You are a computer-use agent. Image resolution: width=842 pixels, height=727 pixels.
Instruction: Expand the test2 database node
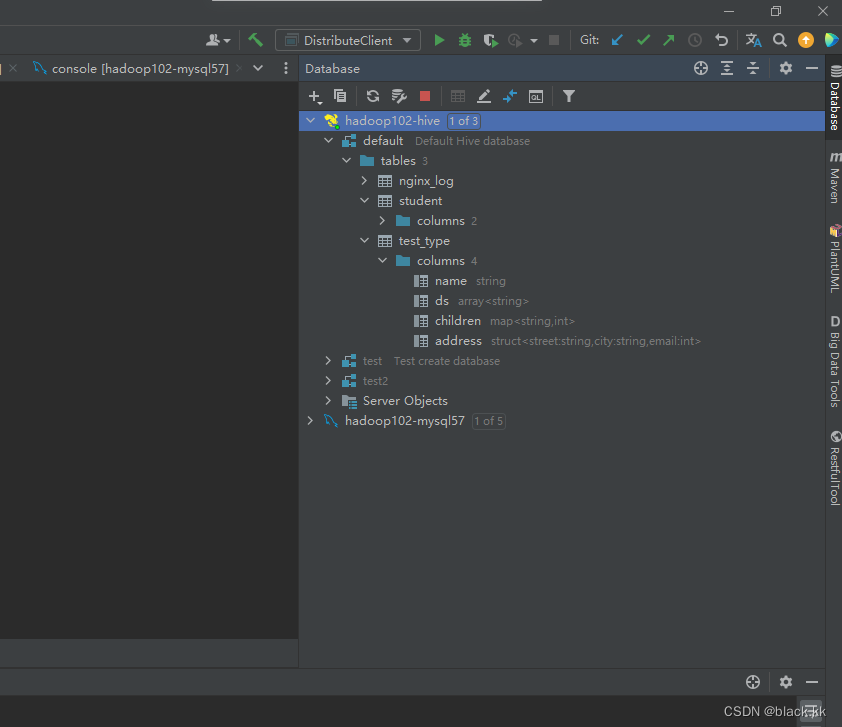(x=328, y=381)
